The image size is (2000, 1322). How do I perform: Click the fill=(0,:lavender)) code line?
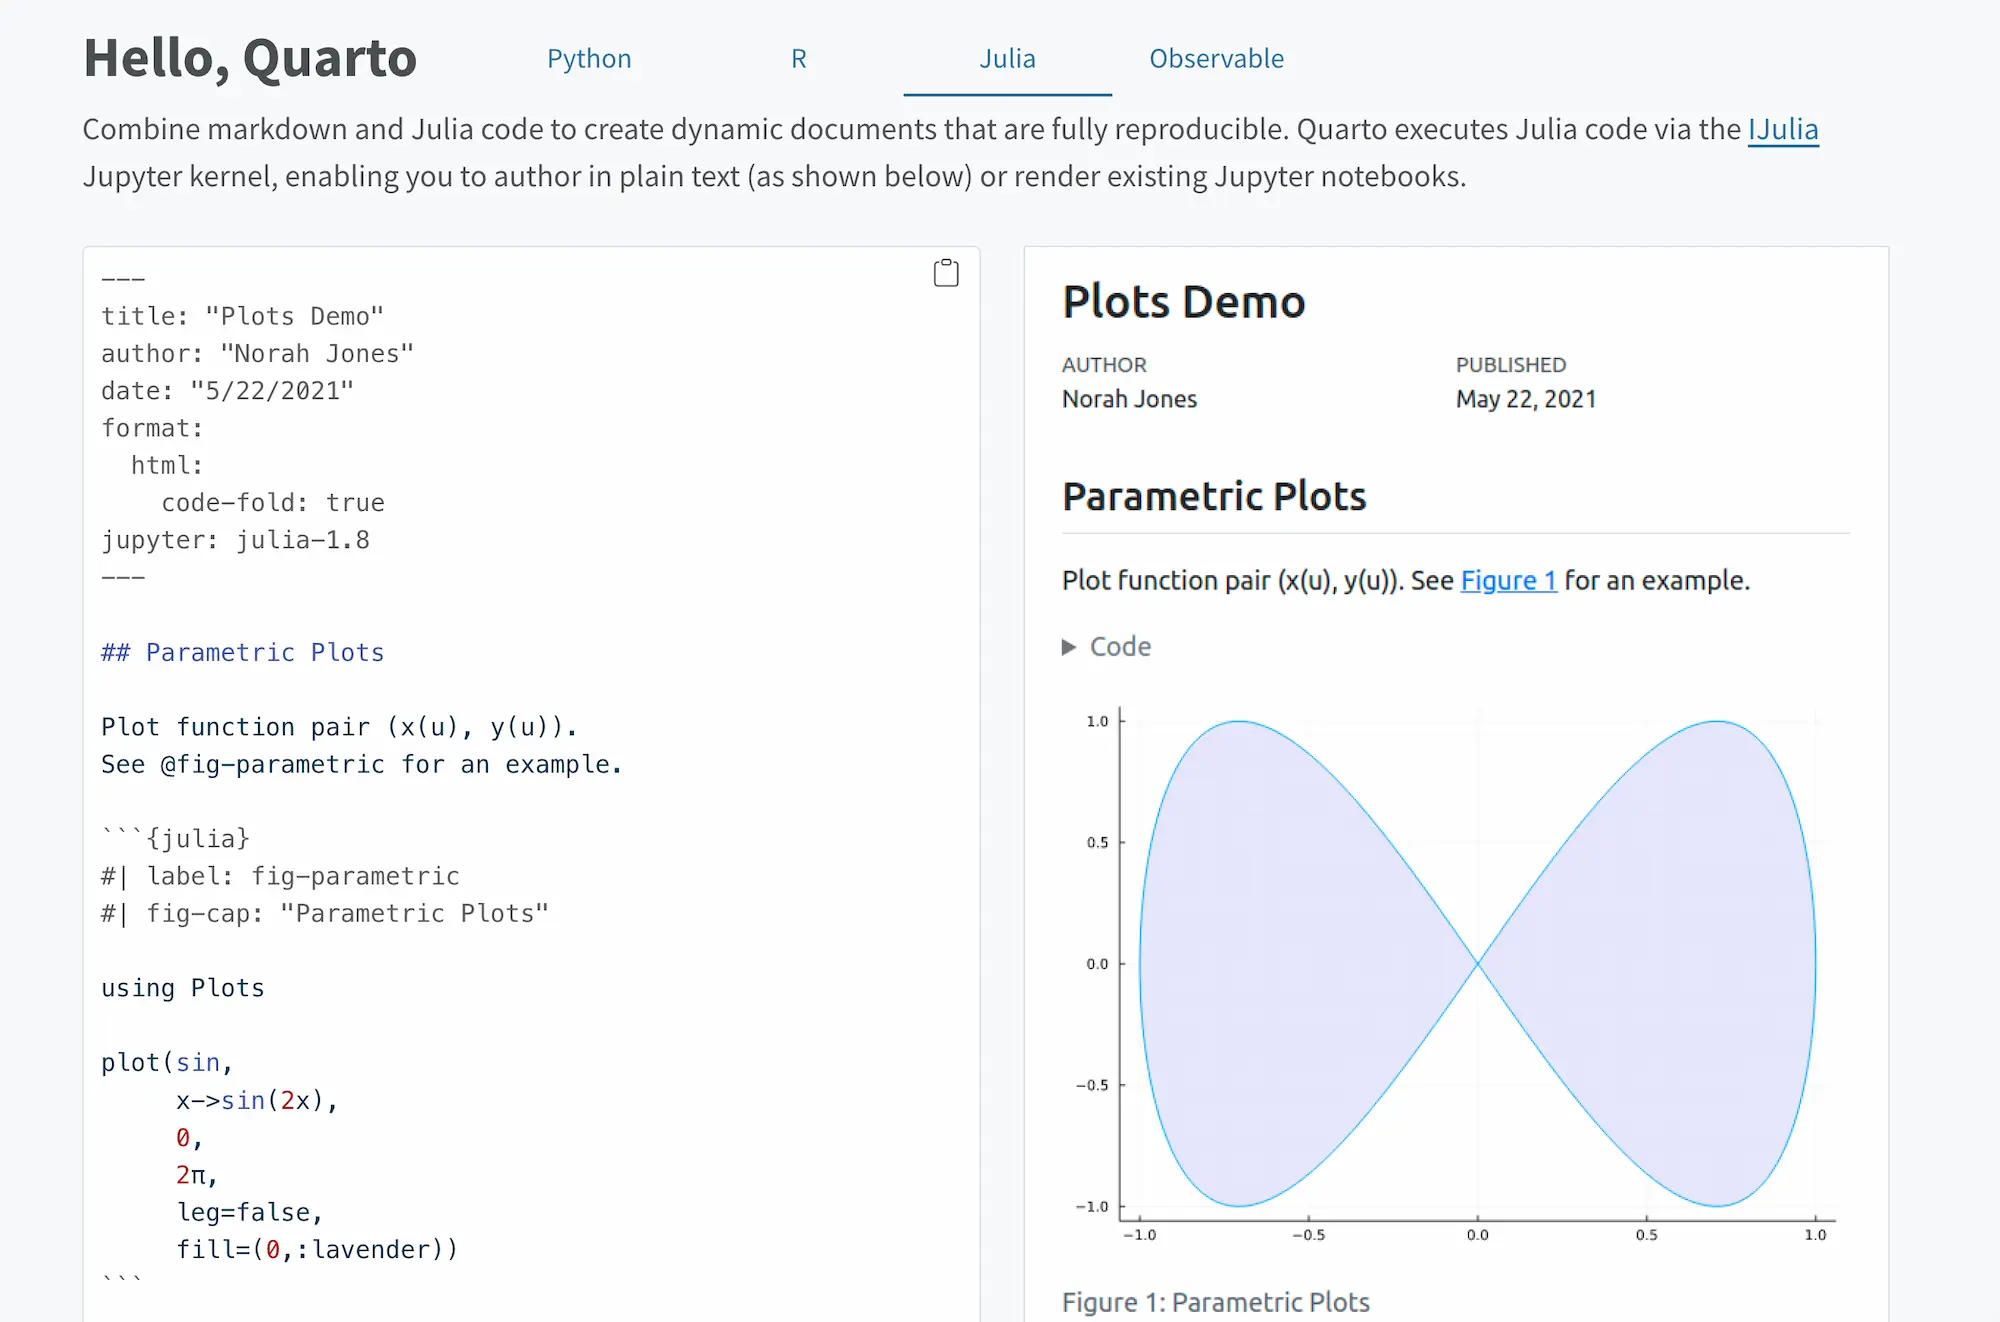tap(317, 1249)
